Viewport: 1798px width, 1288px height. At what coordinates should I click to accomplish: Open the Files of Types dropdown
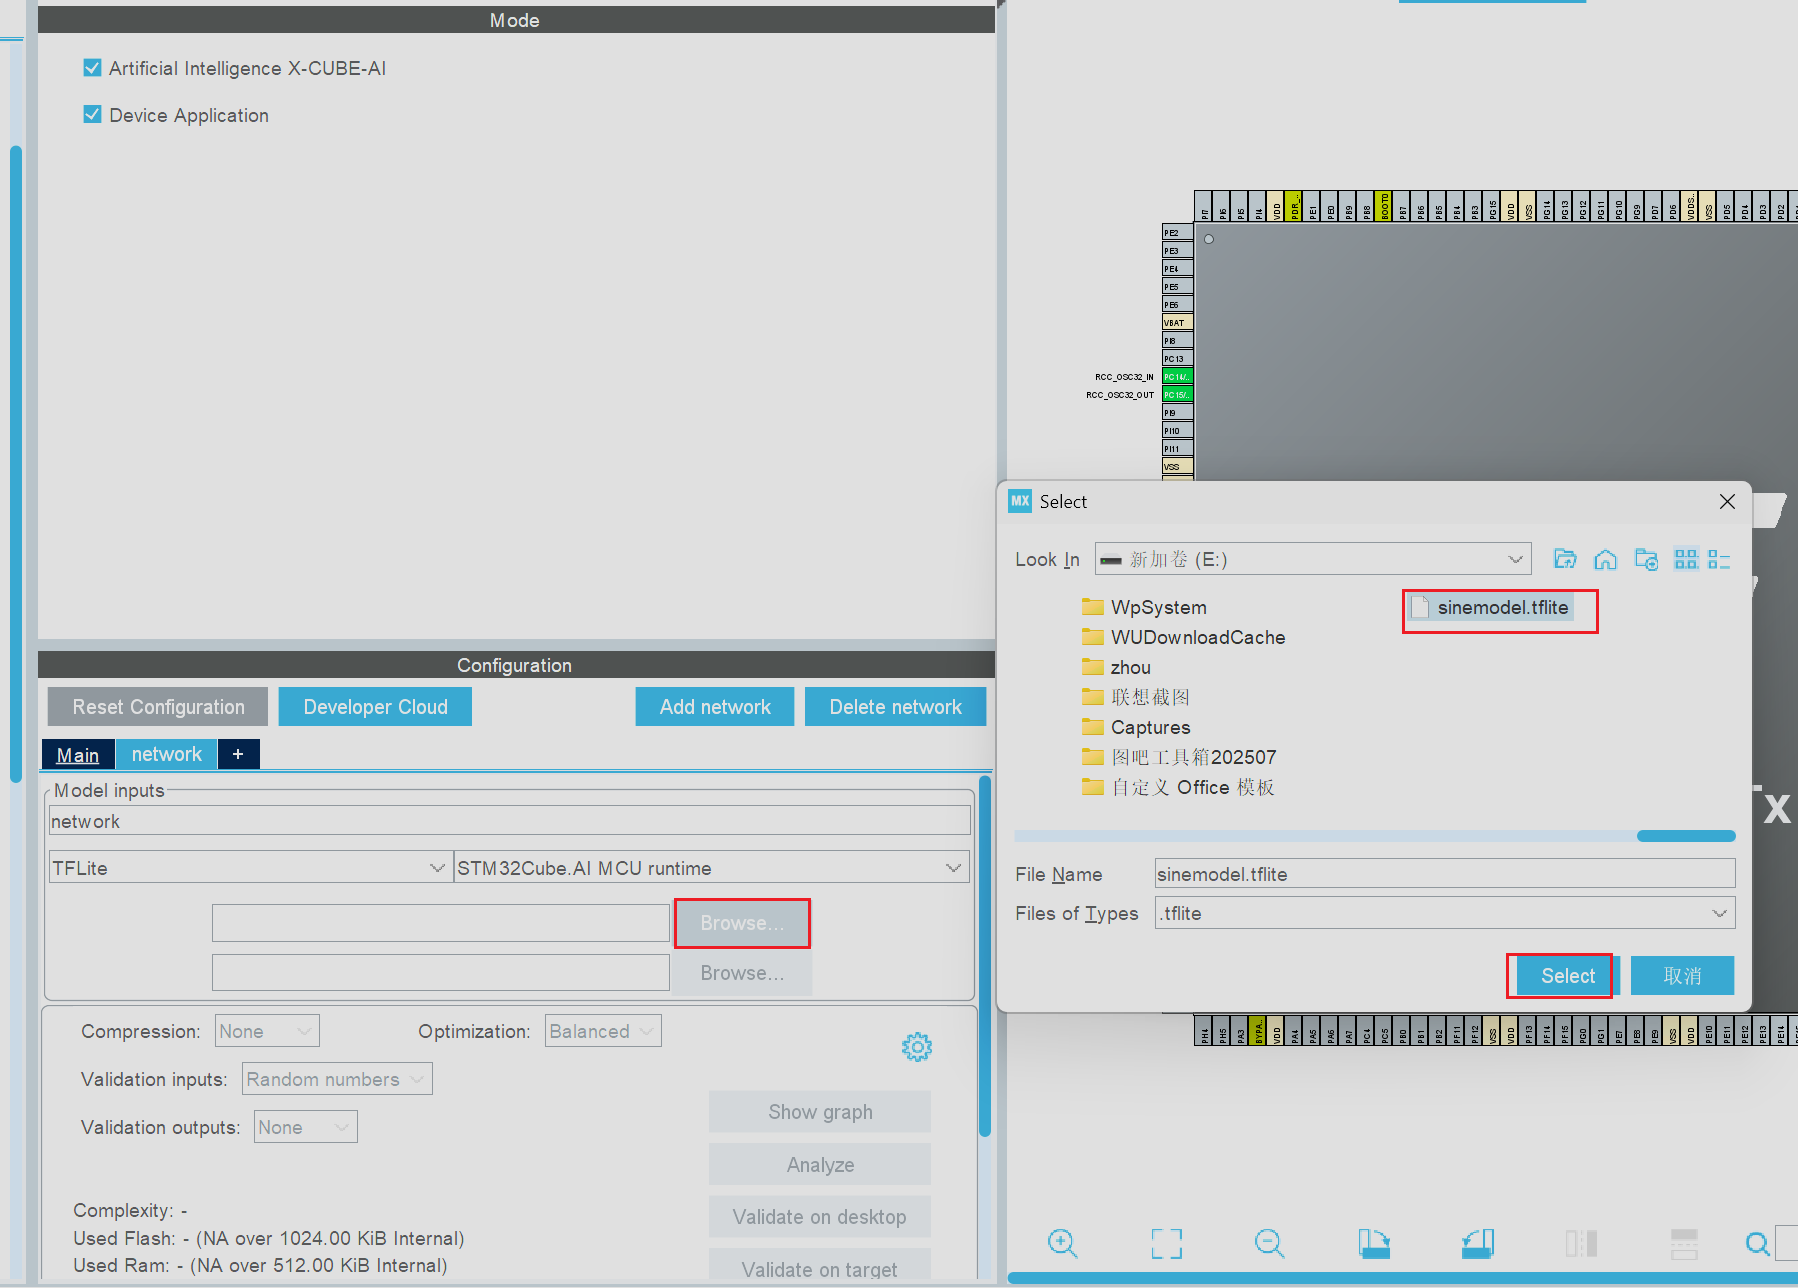tap(1444, 913)
